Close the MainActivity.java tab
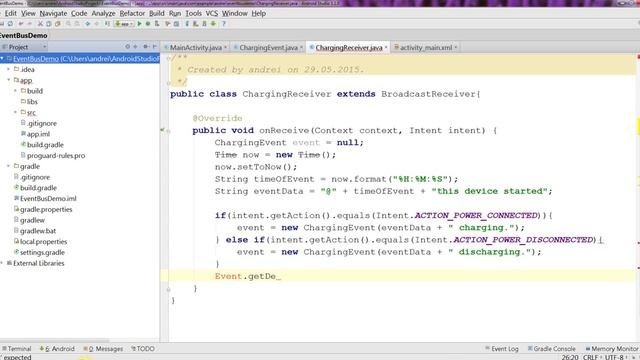This screenshot has width=640, height=360. click(x=225, y=48)
